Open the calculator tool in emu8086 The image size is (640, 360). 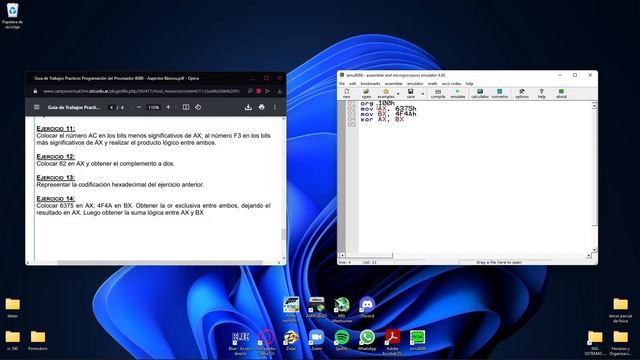click(x=480, y=93)
